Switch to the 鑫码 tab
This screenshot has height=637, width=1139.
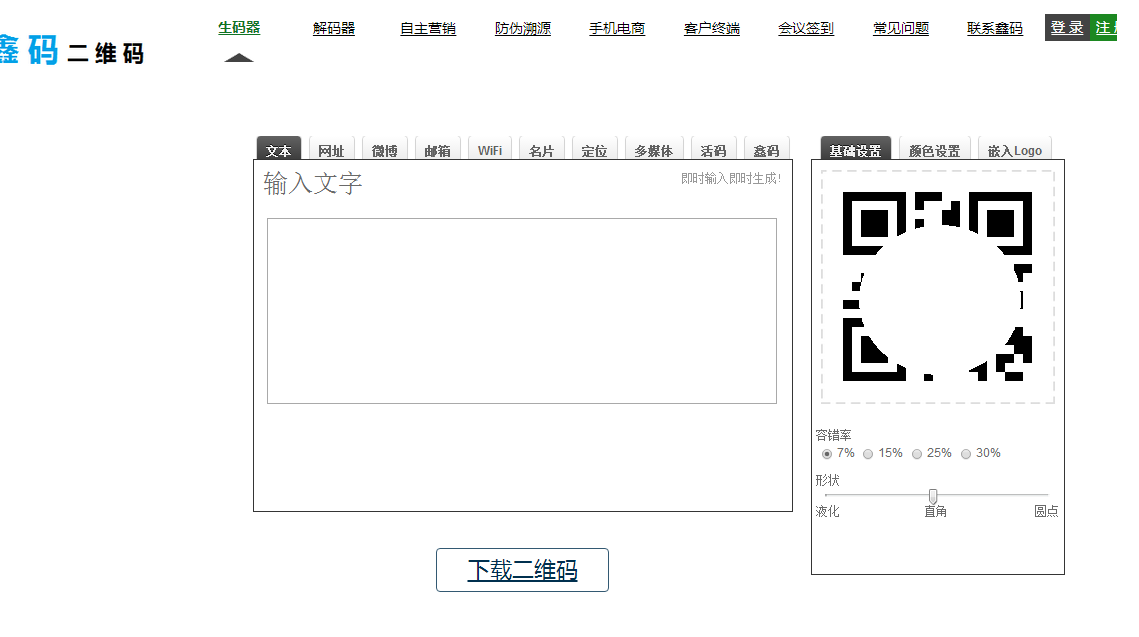point(766,149)
